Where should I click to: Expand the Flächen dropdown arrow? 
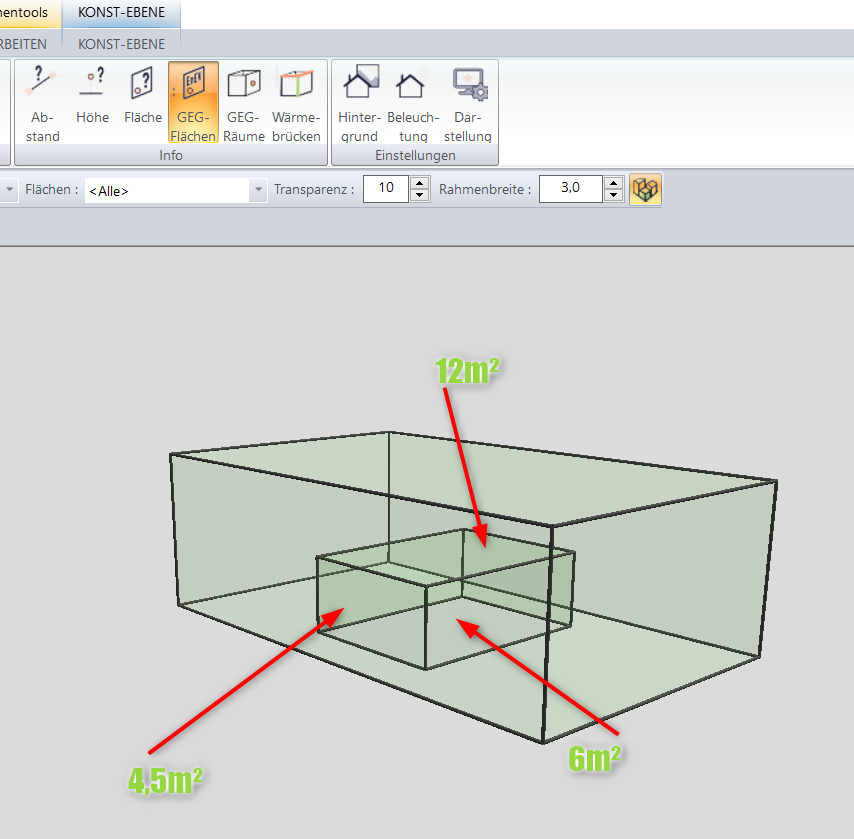point(258,190)
